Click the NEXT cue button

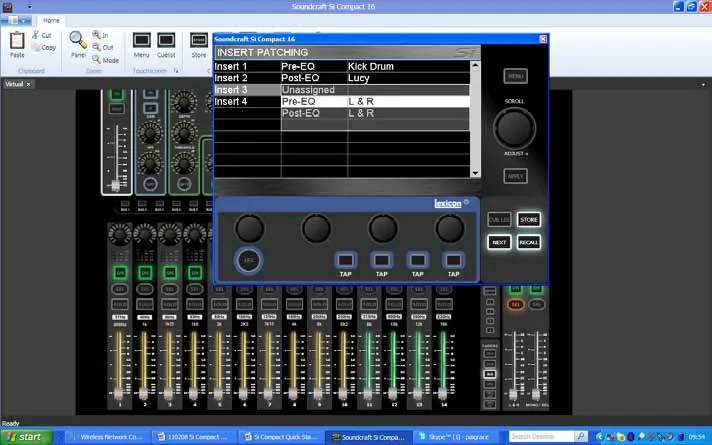(499, 242)
